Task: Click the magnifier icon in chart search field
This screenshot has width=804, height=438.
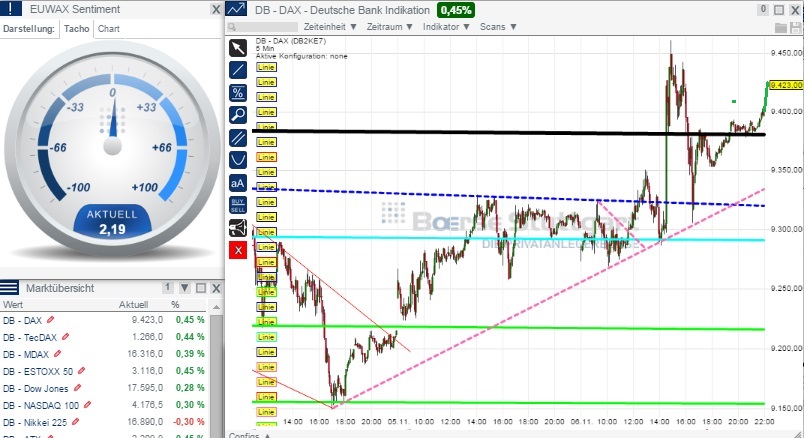Action: [x=232, y=27]
